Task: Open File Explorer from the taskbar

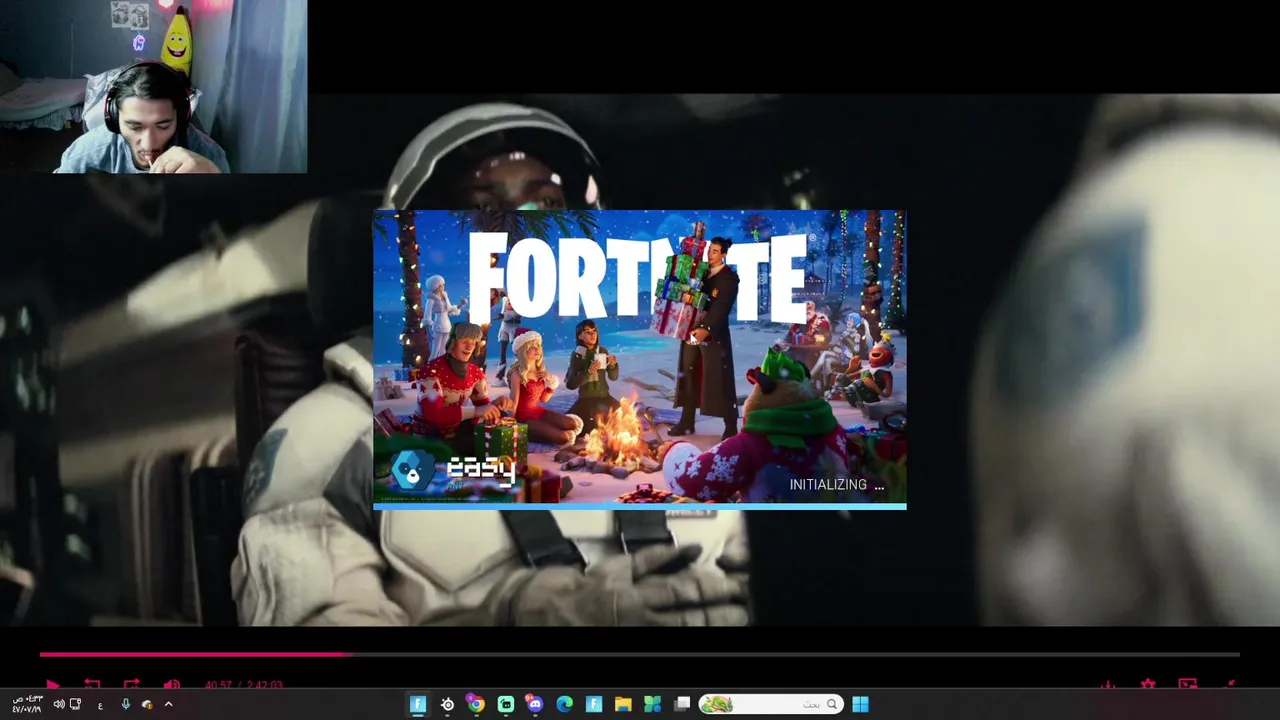Action: point(623,704)
